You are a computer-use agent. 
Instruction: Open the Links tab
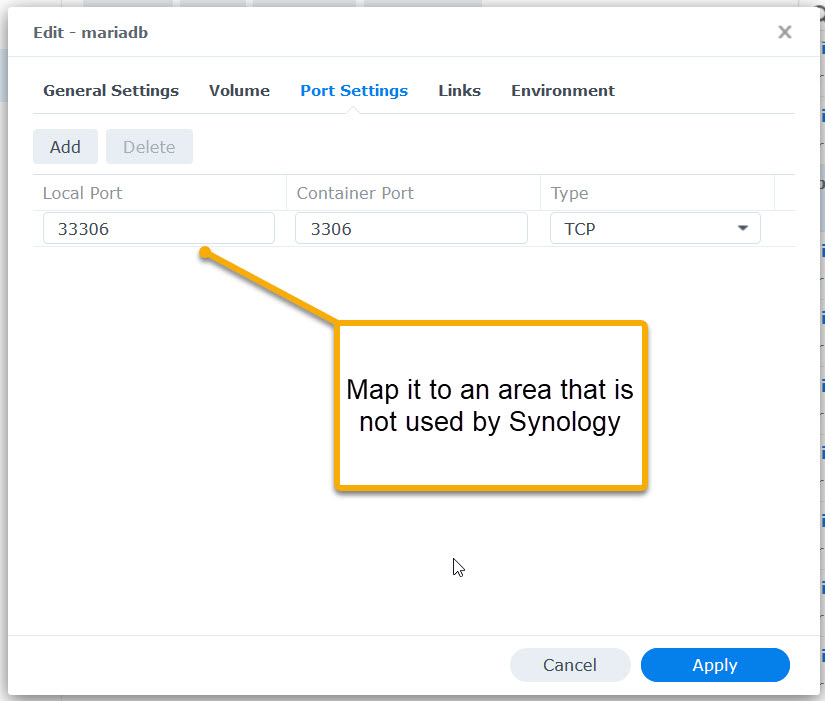459,91
